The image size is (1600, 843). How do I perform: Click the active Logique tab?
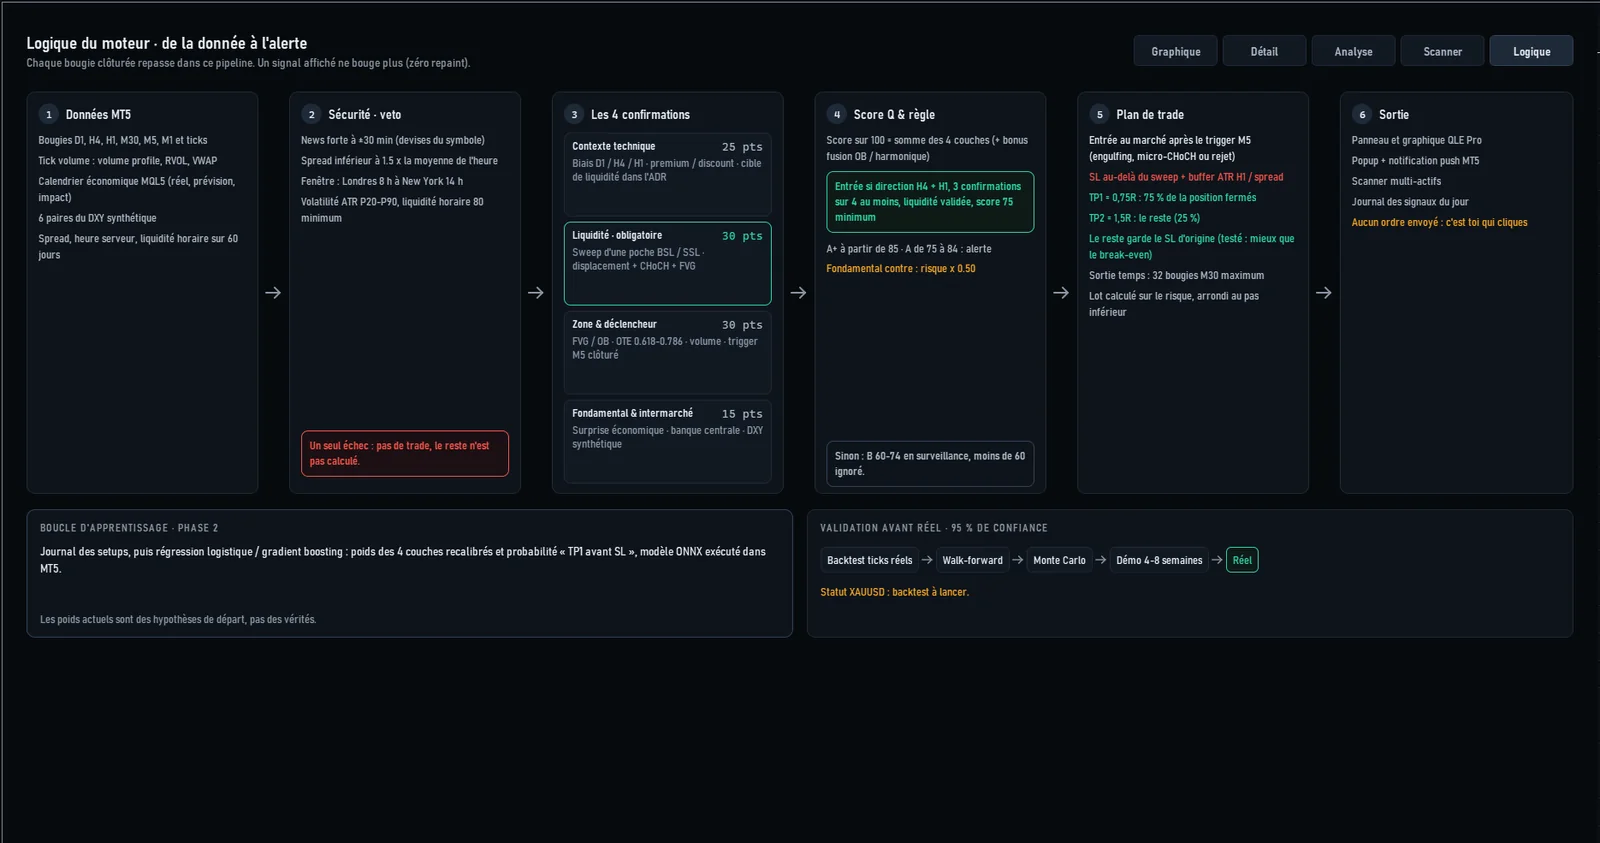(1531, 51)
